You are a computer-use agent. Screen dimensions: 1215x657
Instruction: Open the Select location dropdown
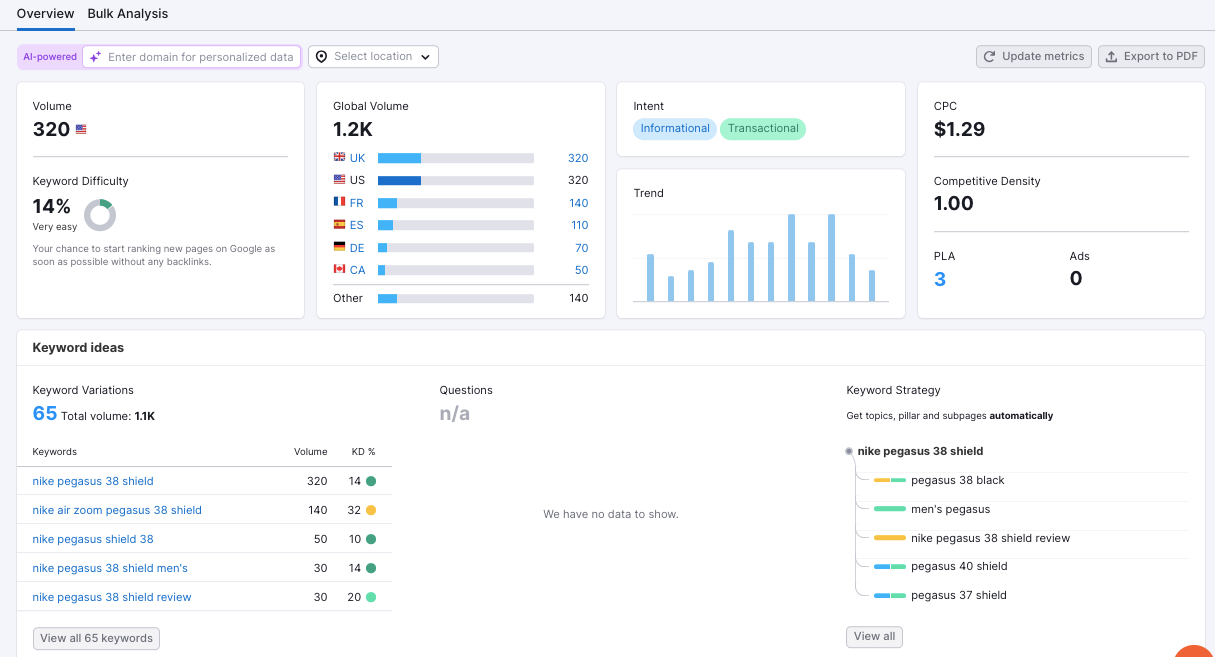coord(373,57)
